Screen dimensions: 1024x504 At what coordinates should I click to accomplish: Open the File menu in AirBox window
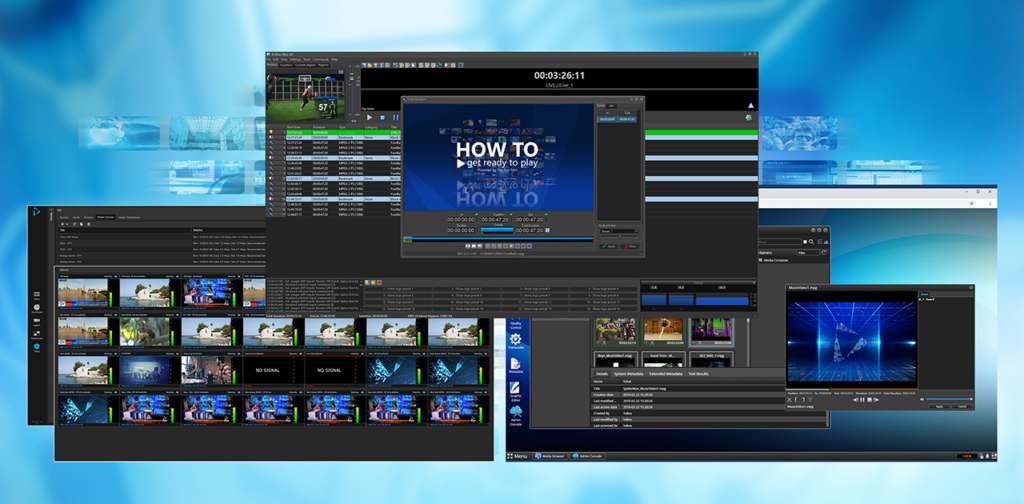click(x=268, y=59)
